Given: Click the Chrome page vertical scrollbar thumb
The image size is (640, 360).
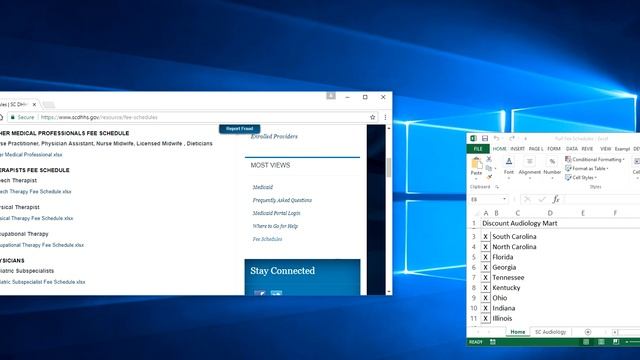Looking at the screenshot, I should point(389,167).
